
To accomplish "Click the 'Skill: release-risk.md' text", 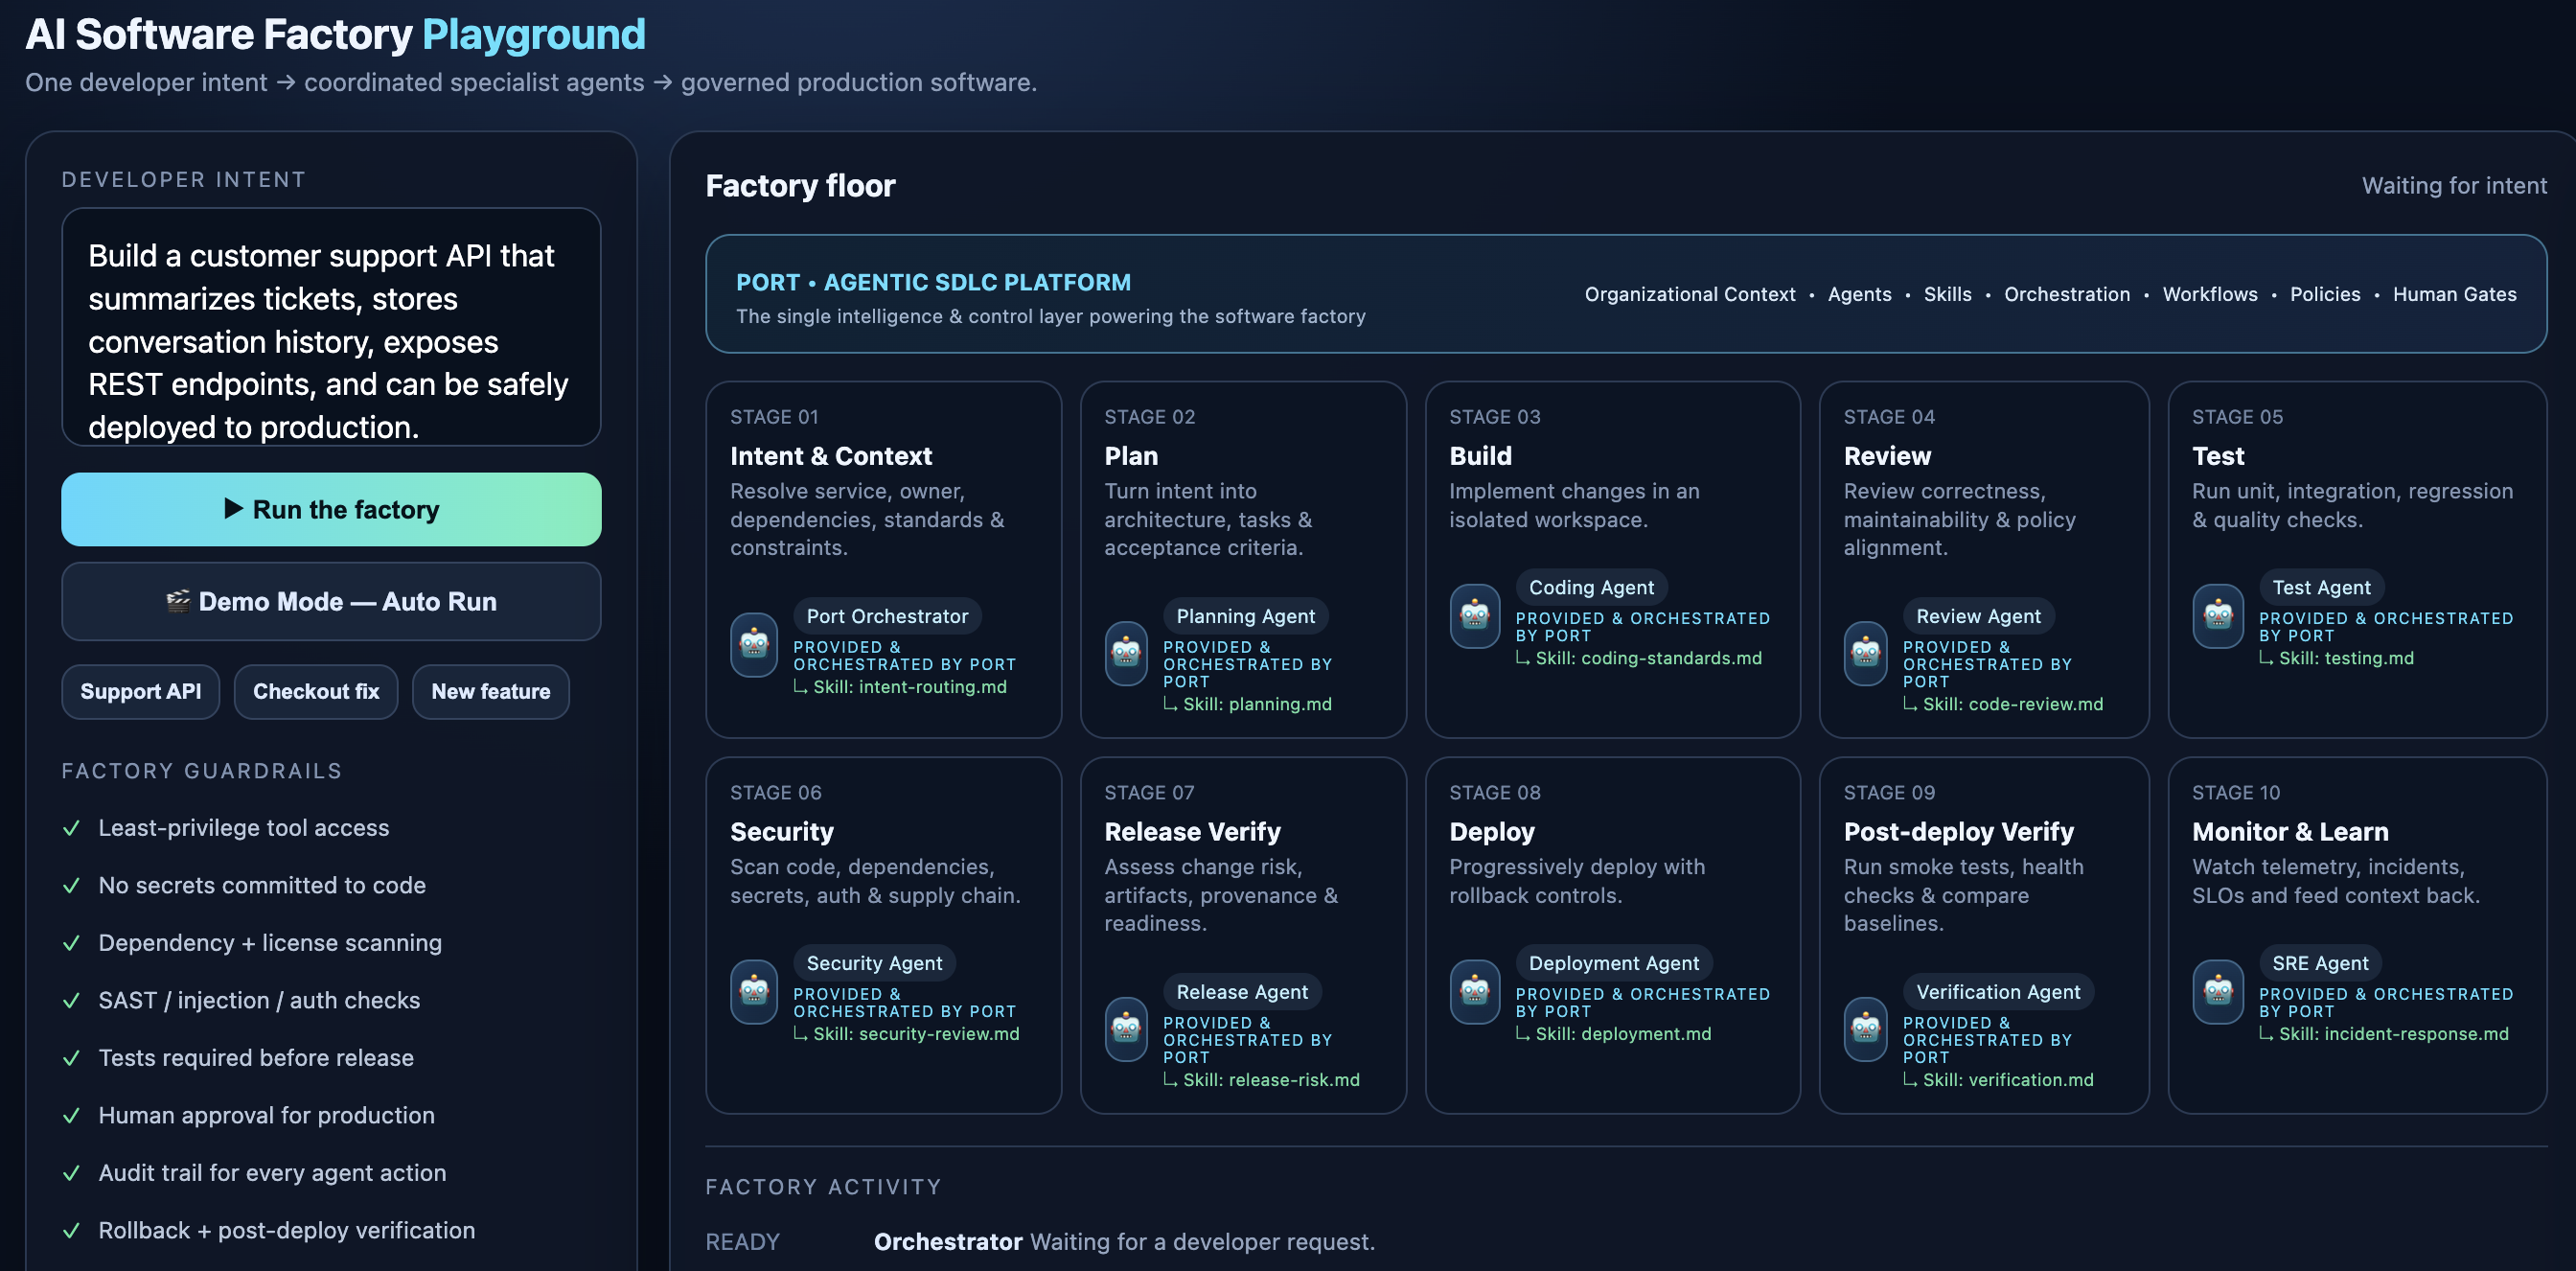I will tap(1271, 1081).
